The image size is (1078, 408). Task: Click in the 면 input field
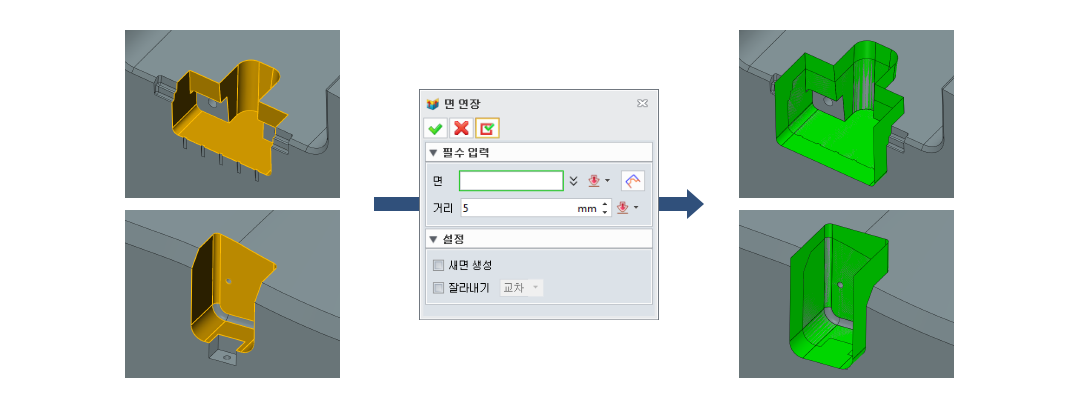click(x=512, y=180)
